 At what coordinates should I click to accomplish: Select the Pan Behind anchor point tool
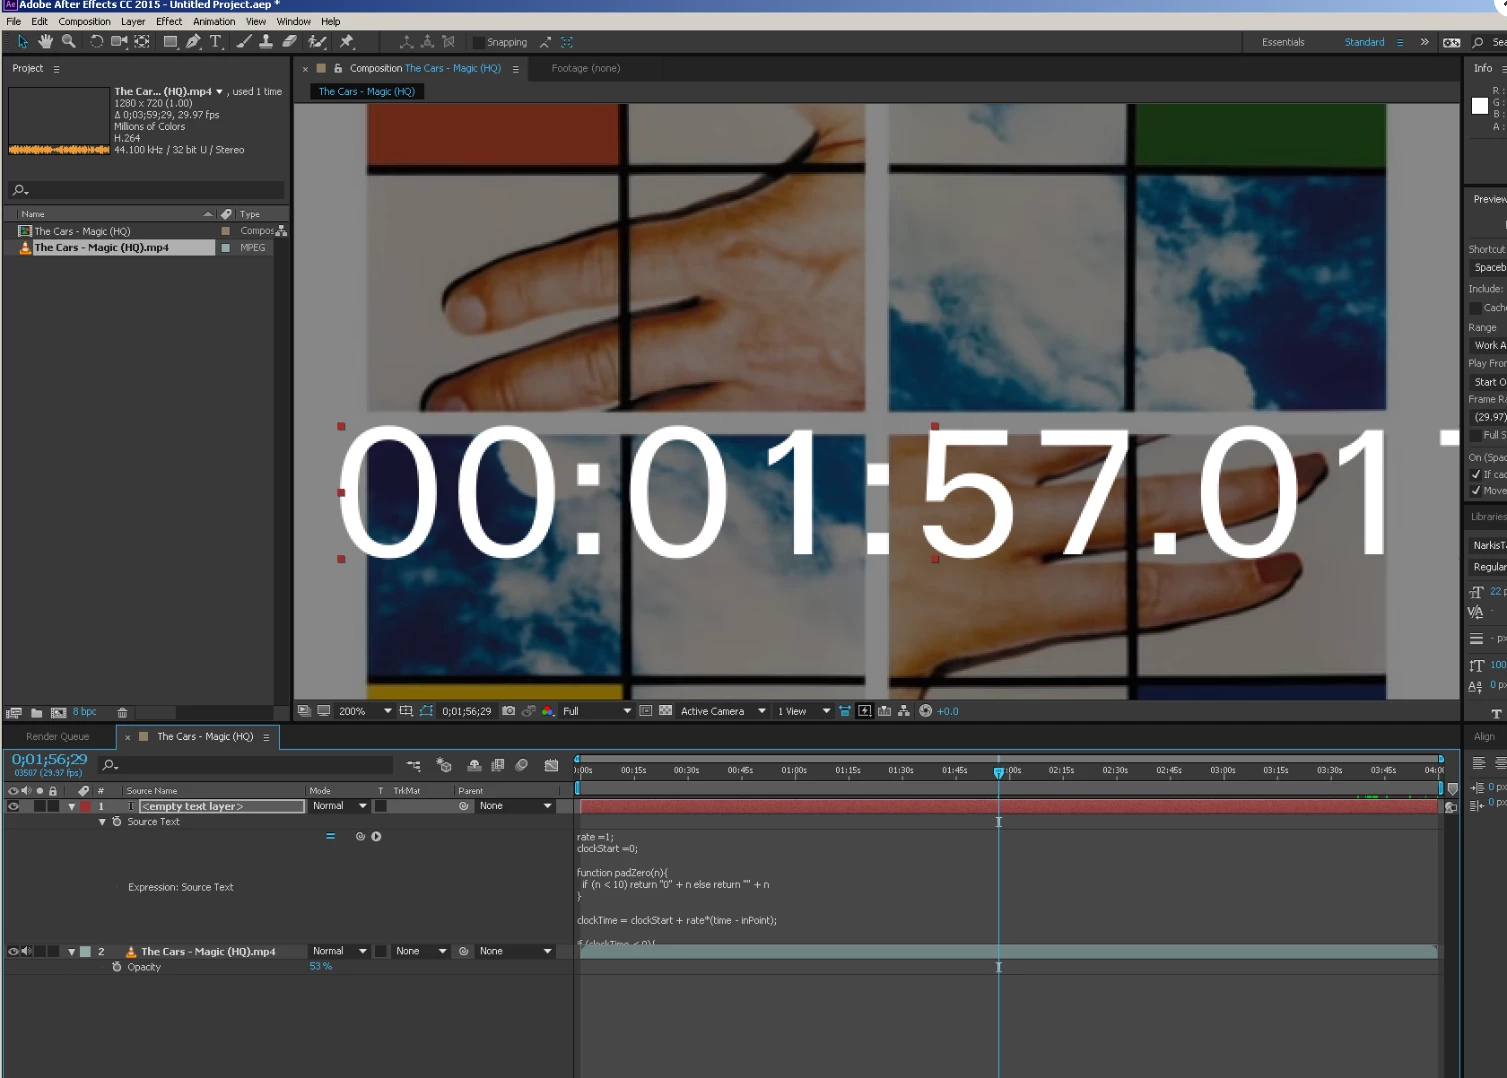point(142,42)
